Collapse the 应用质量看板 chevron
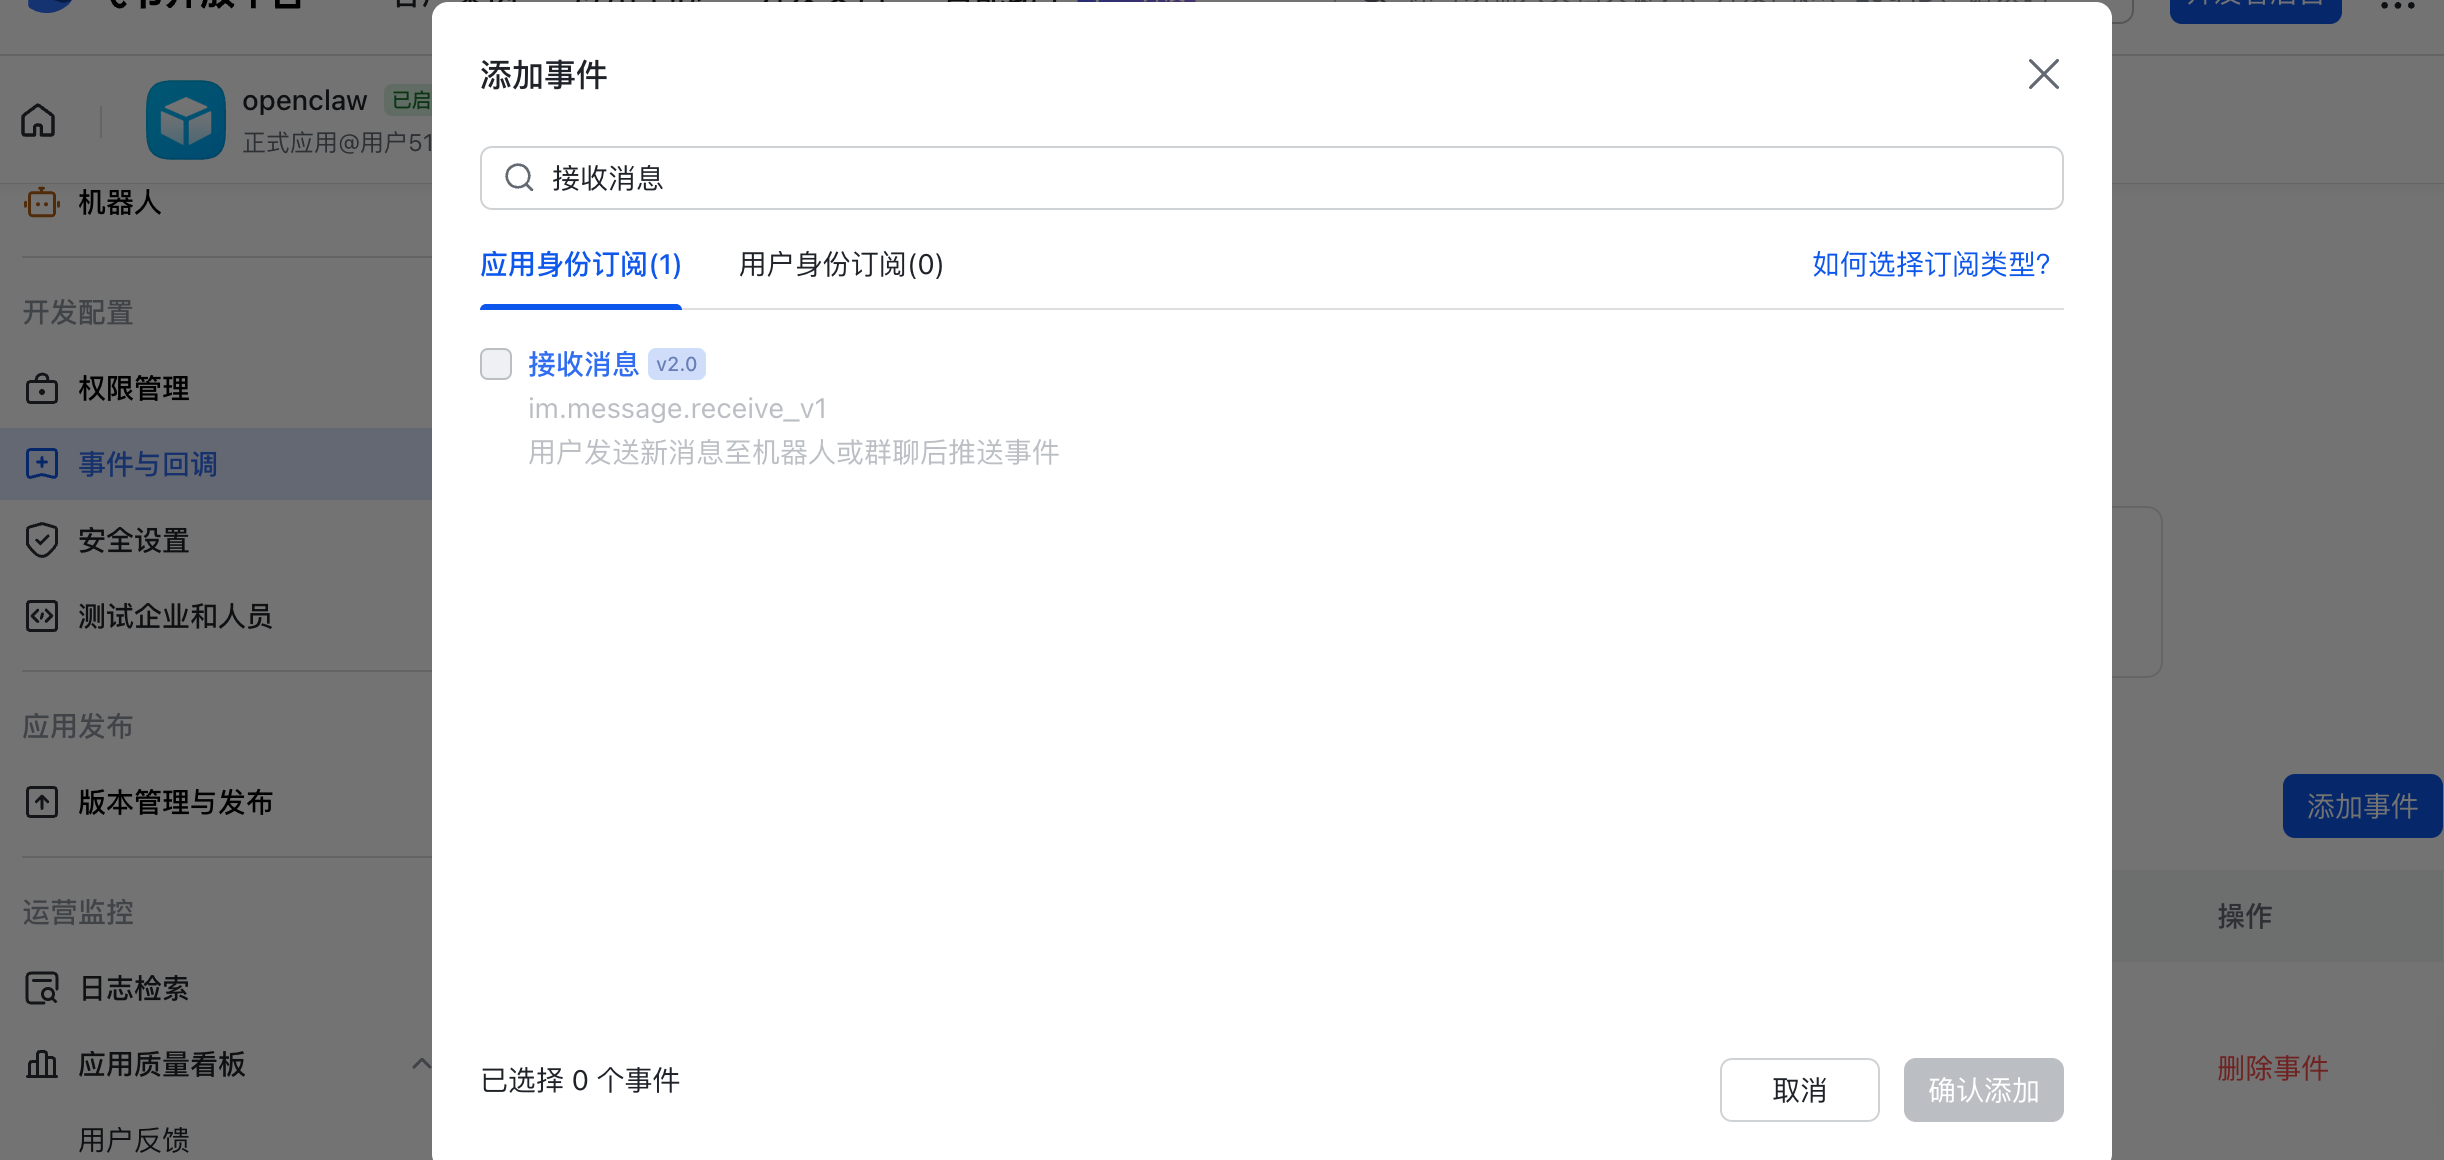 pos(421,1064)
